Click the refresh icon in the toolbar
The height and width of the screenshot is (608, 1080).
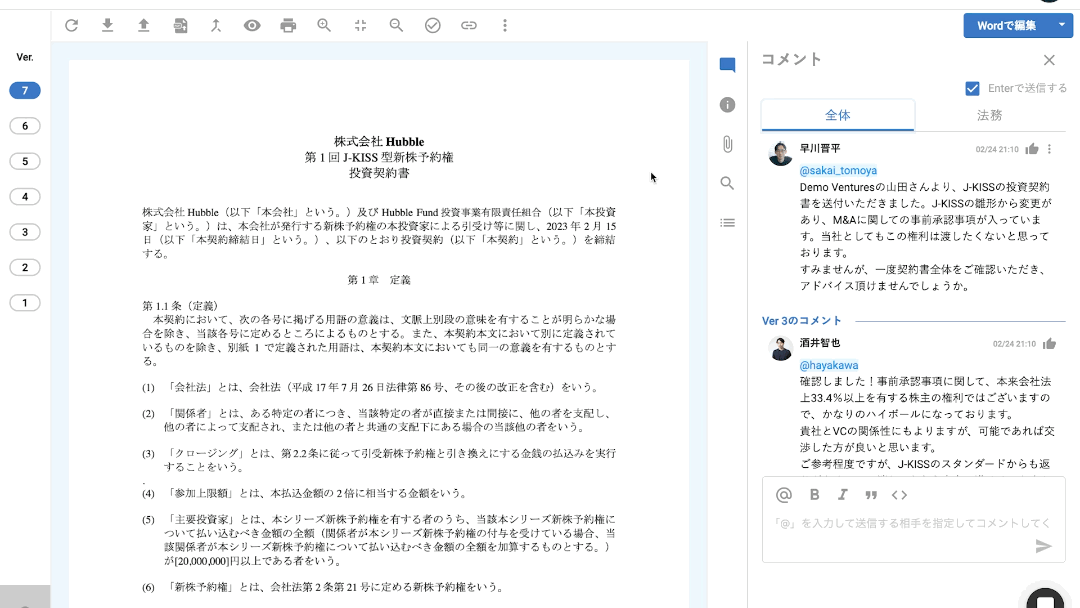(x=71, y=25)
